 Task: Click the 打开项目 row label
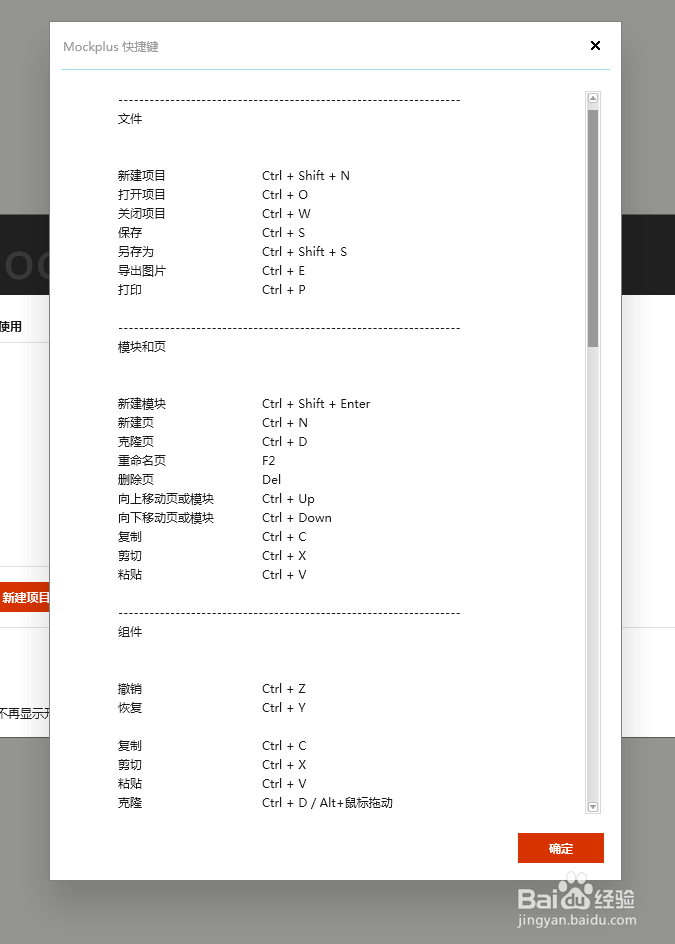pyautogui.click(x=142, y=194)
